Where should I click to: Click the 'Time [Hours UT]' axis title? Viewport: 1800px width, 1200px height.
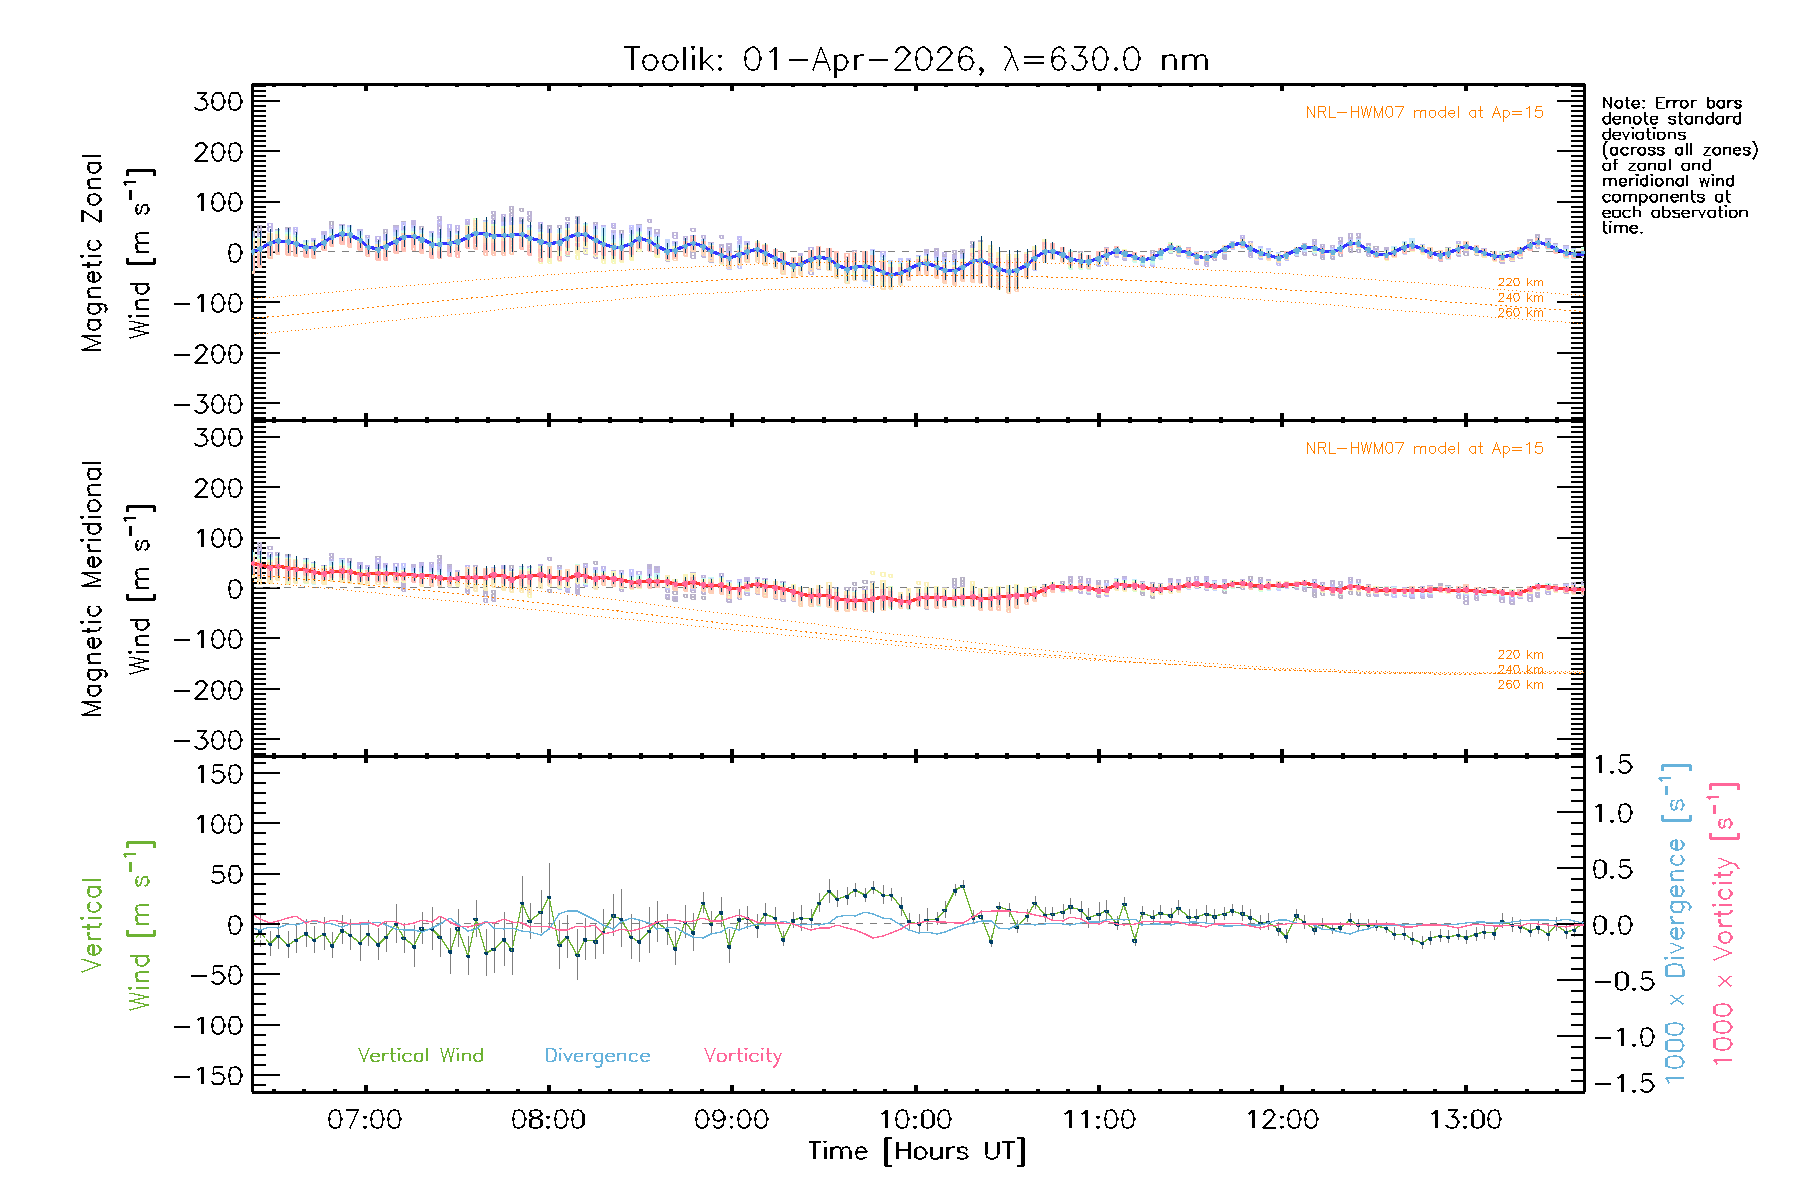(x=917, y=1151)
